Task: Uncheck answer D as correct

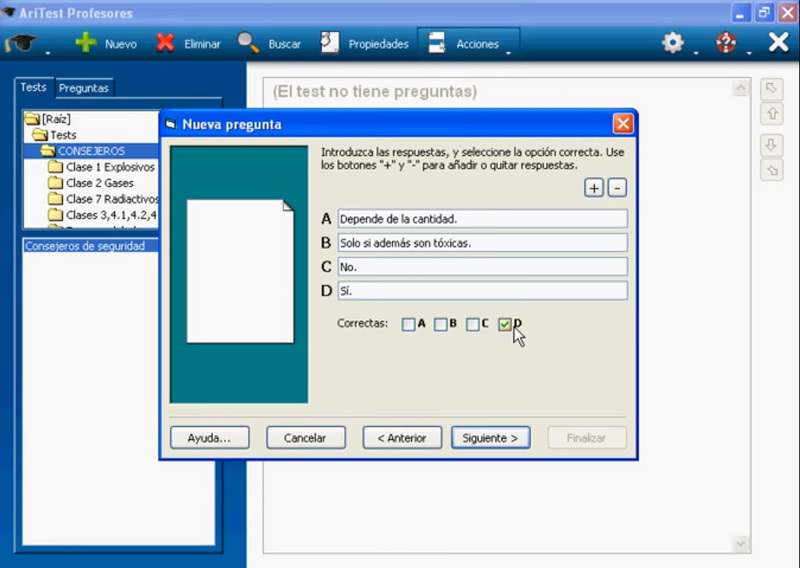Action: (x=505, y=325)
